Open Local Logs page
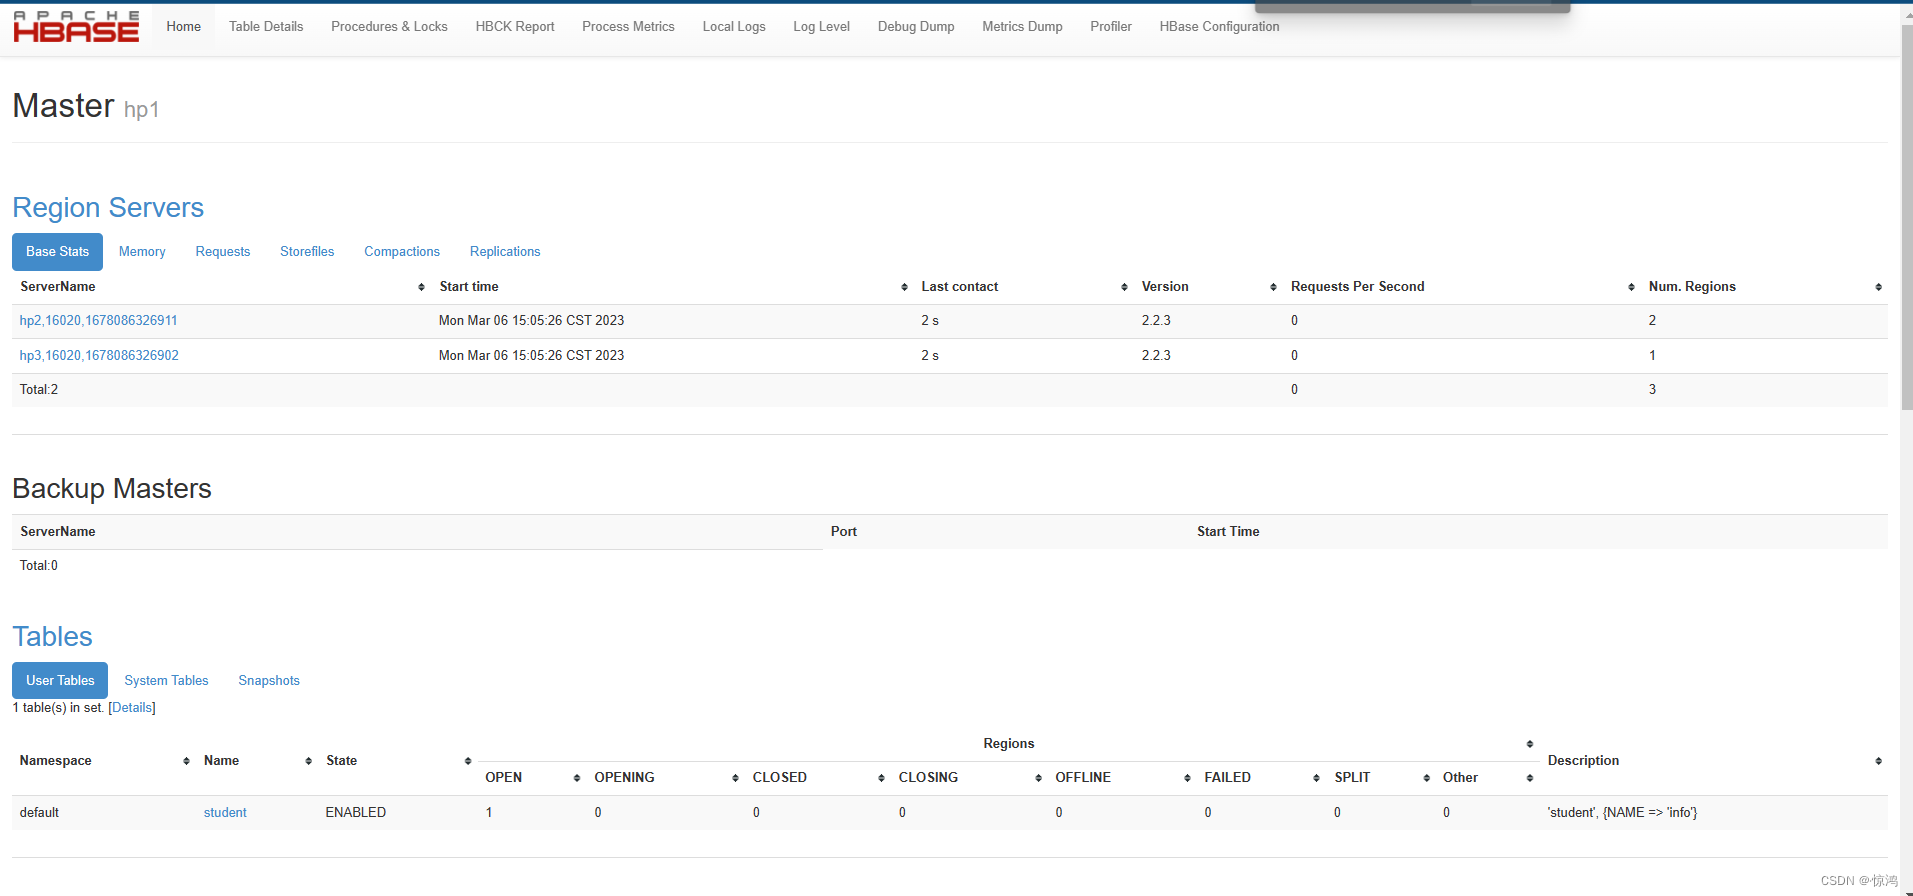 pyautogui.click(x=734, y=27)
